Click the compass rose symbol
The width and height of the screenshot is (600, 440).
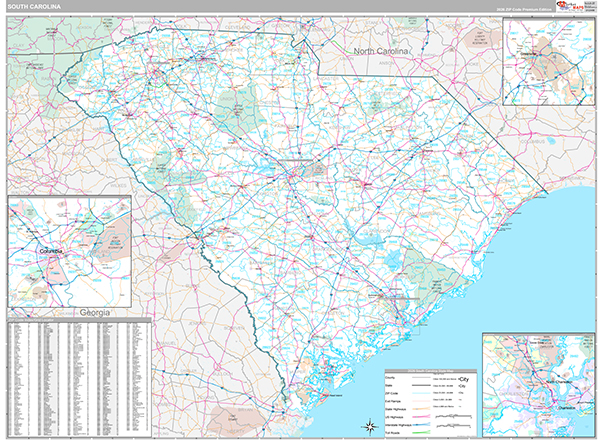pyautogui.click(x=365, y=428)
